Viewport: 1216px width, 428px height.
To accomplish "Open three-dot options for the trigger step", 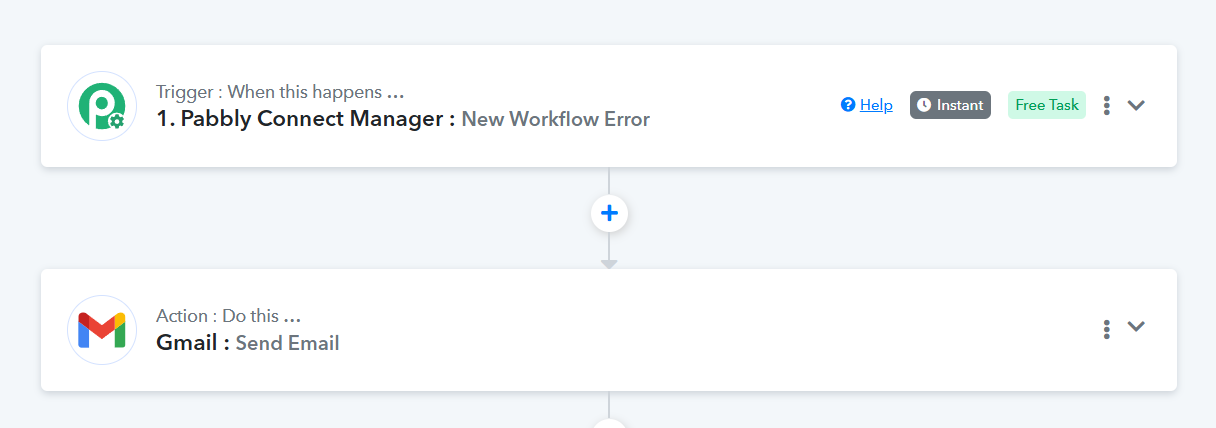I will point(1106,105).
